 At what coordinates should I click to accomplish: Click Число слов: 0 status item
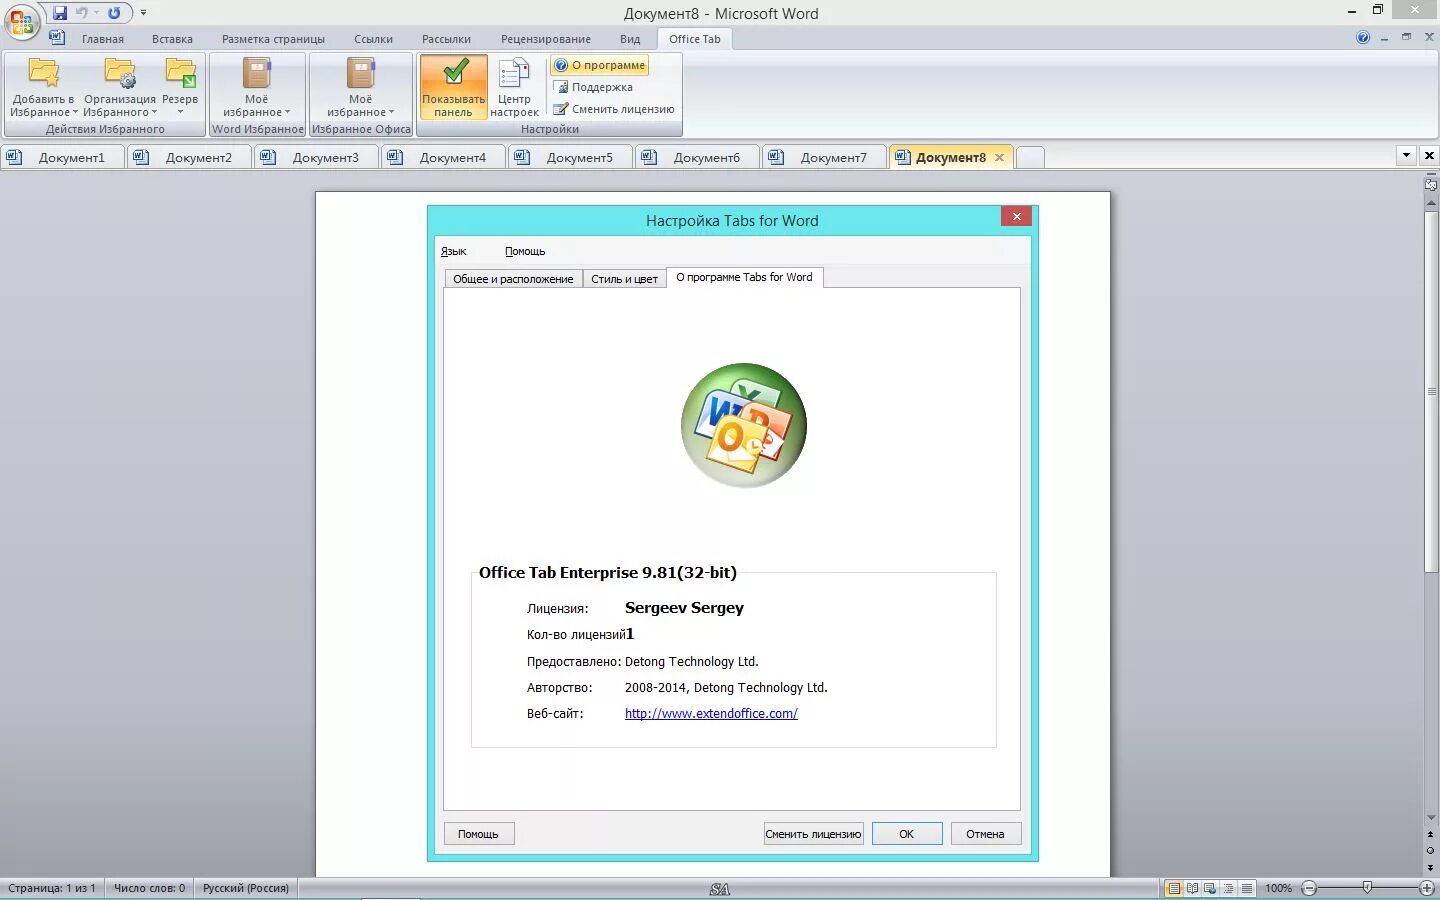click(x=149, y=888)
